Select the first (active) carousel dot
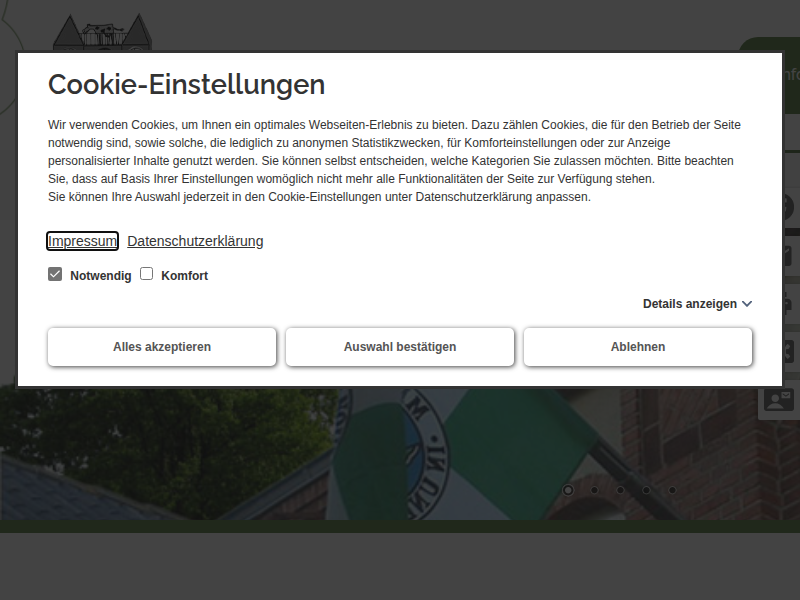Image resolution: width=800 pixels, height=600 pixels. 568,490
